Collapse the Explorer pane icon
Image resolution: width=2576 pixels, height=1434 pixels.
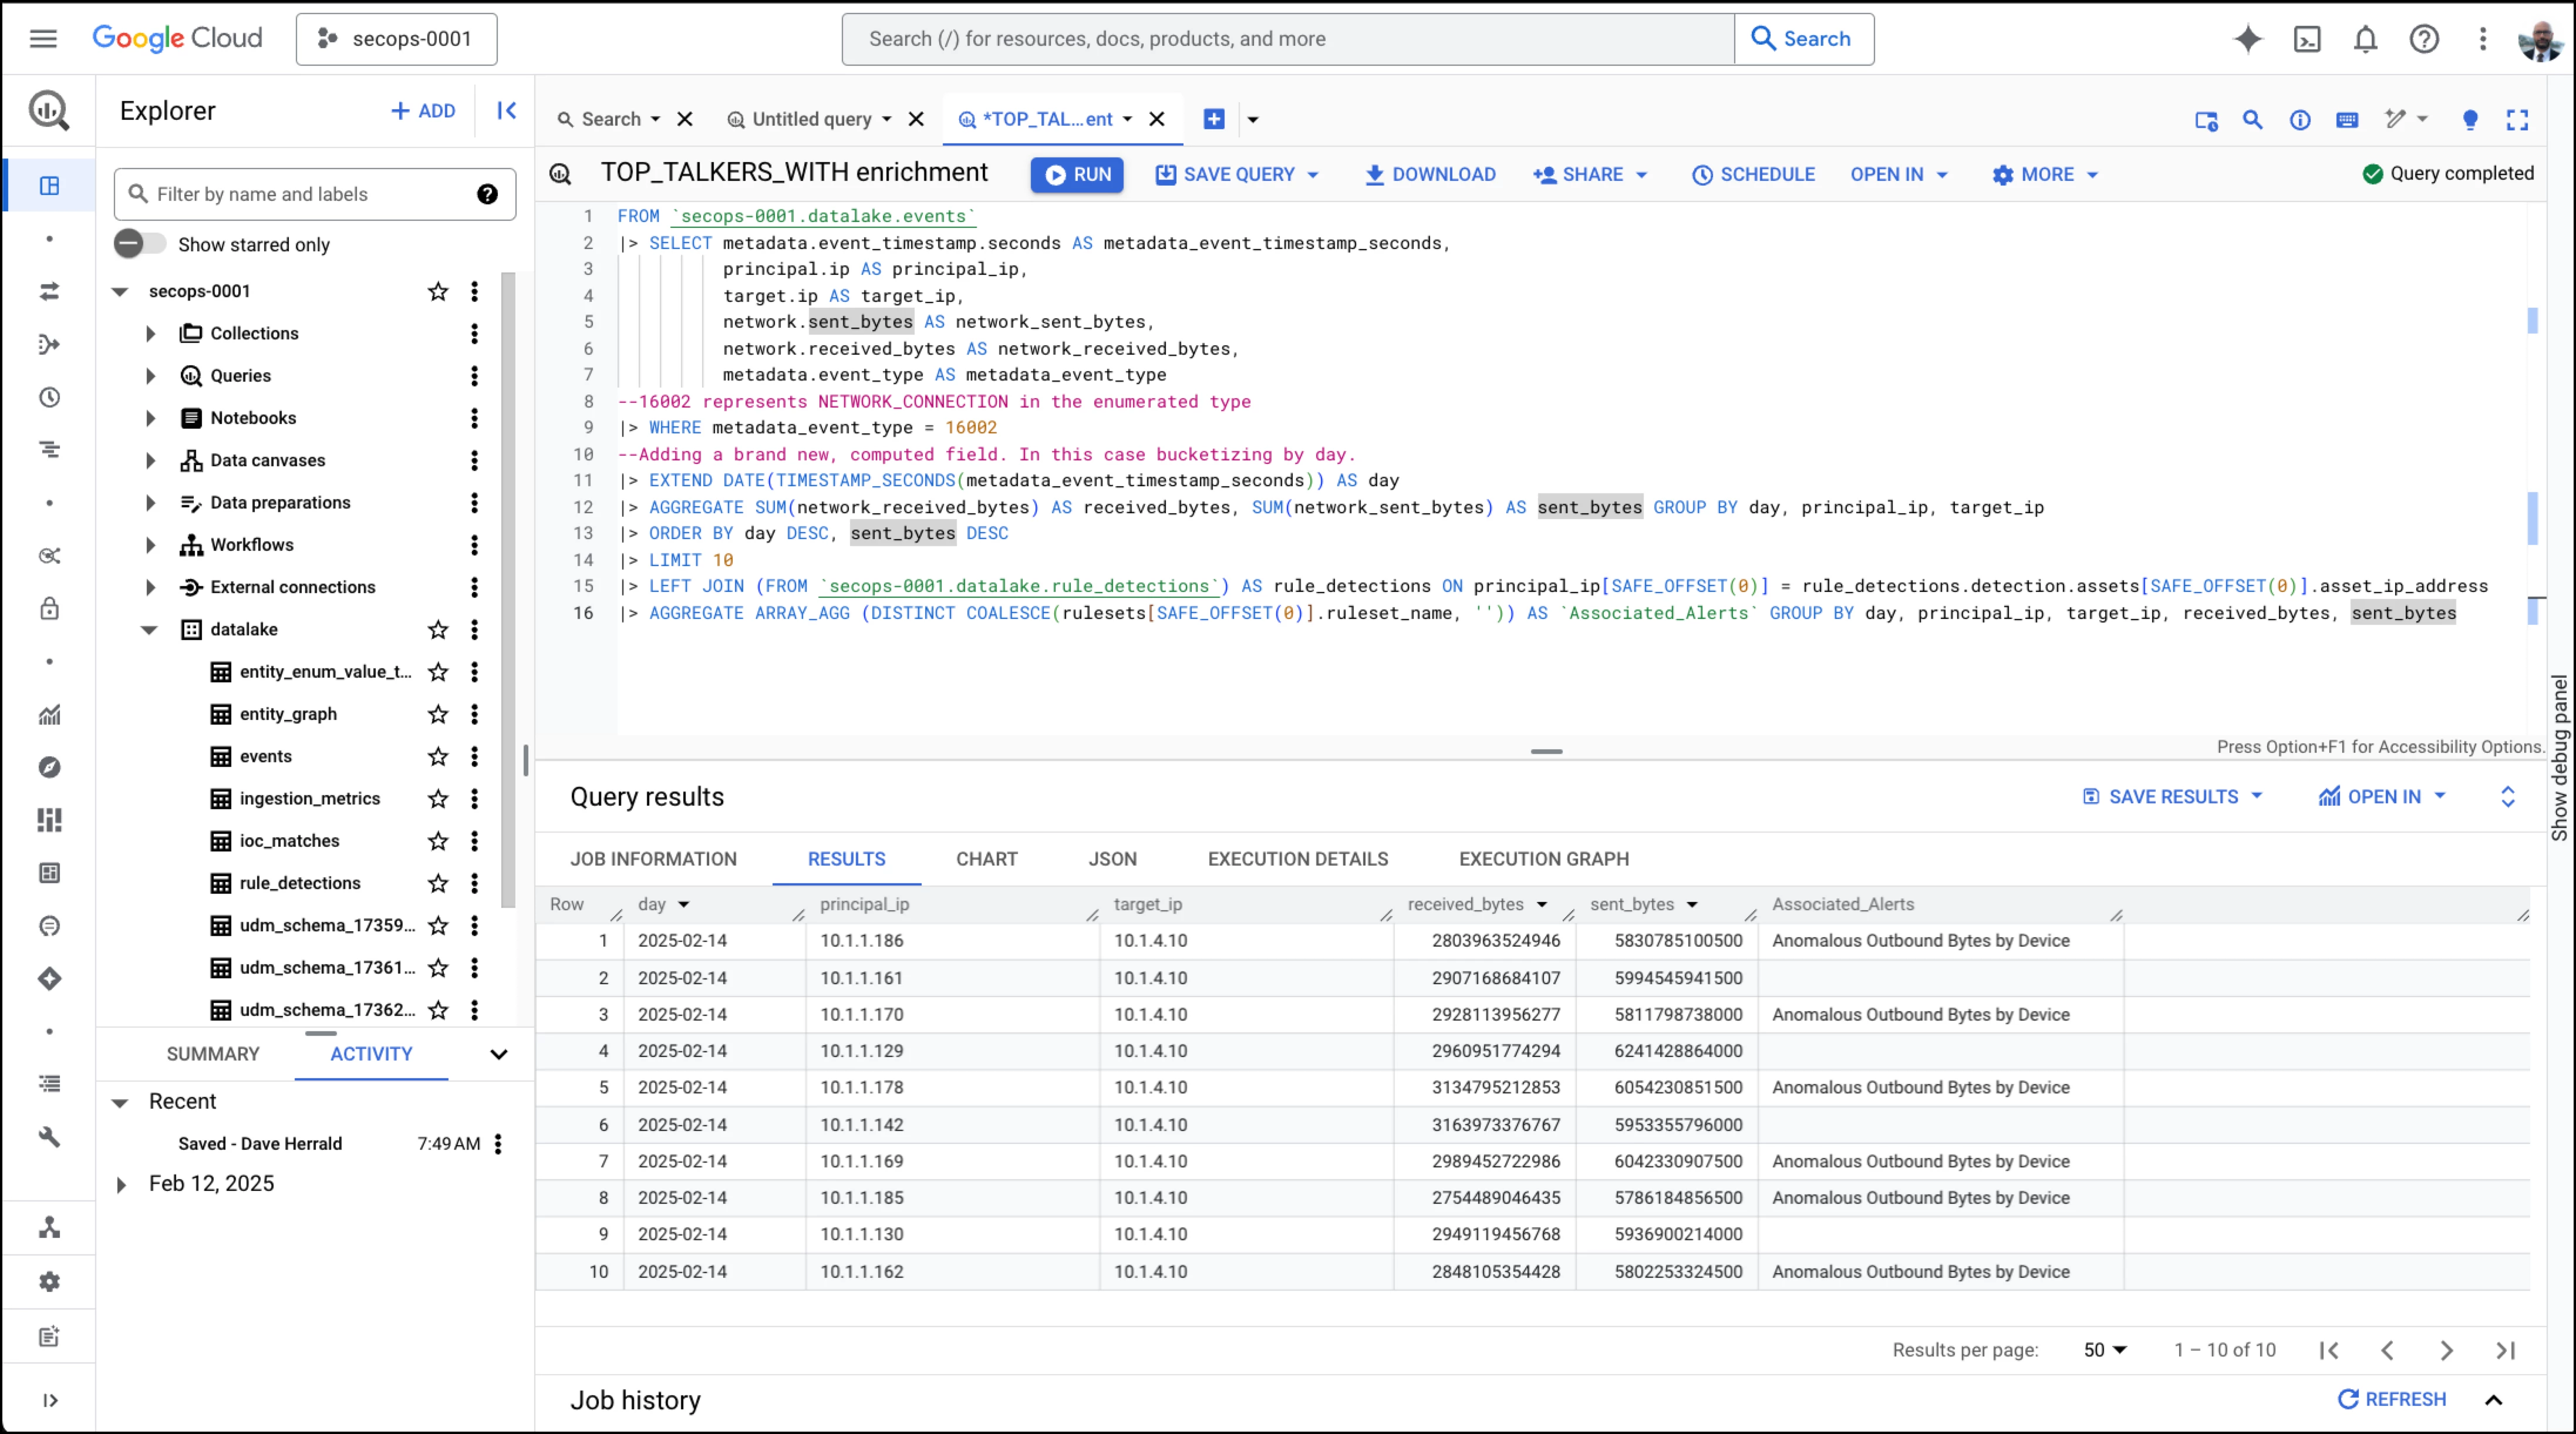[x=507, y=110]
